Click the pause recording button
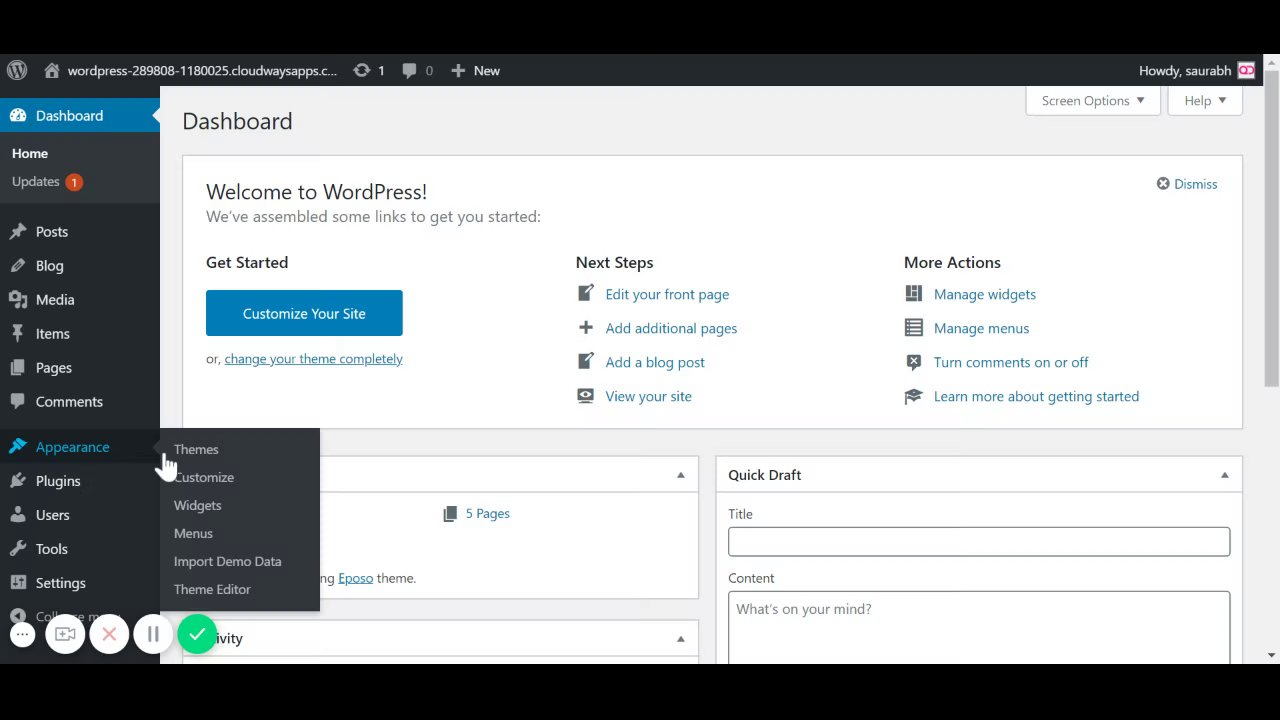1280x720 pixels. 153,634
